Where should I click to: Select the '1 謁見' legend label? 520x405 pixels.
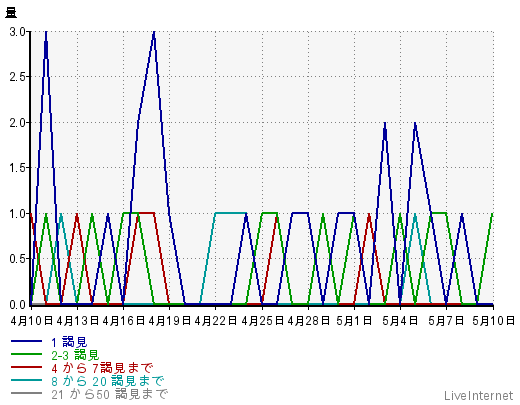click(69, 342)
